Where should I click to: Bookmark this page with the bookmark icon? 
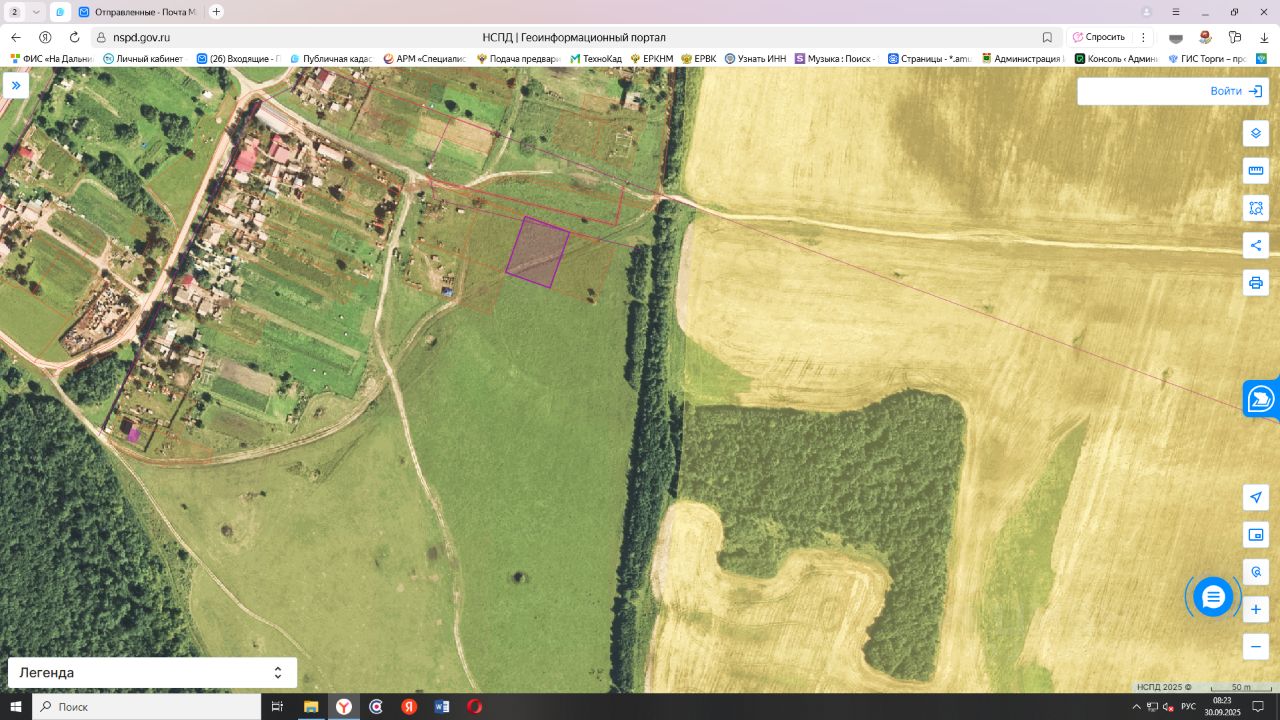(1047, 37)
